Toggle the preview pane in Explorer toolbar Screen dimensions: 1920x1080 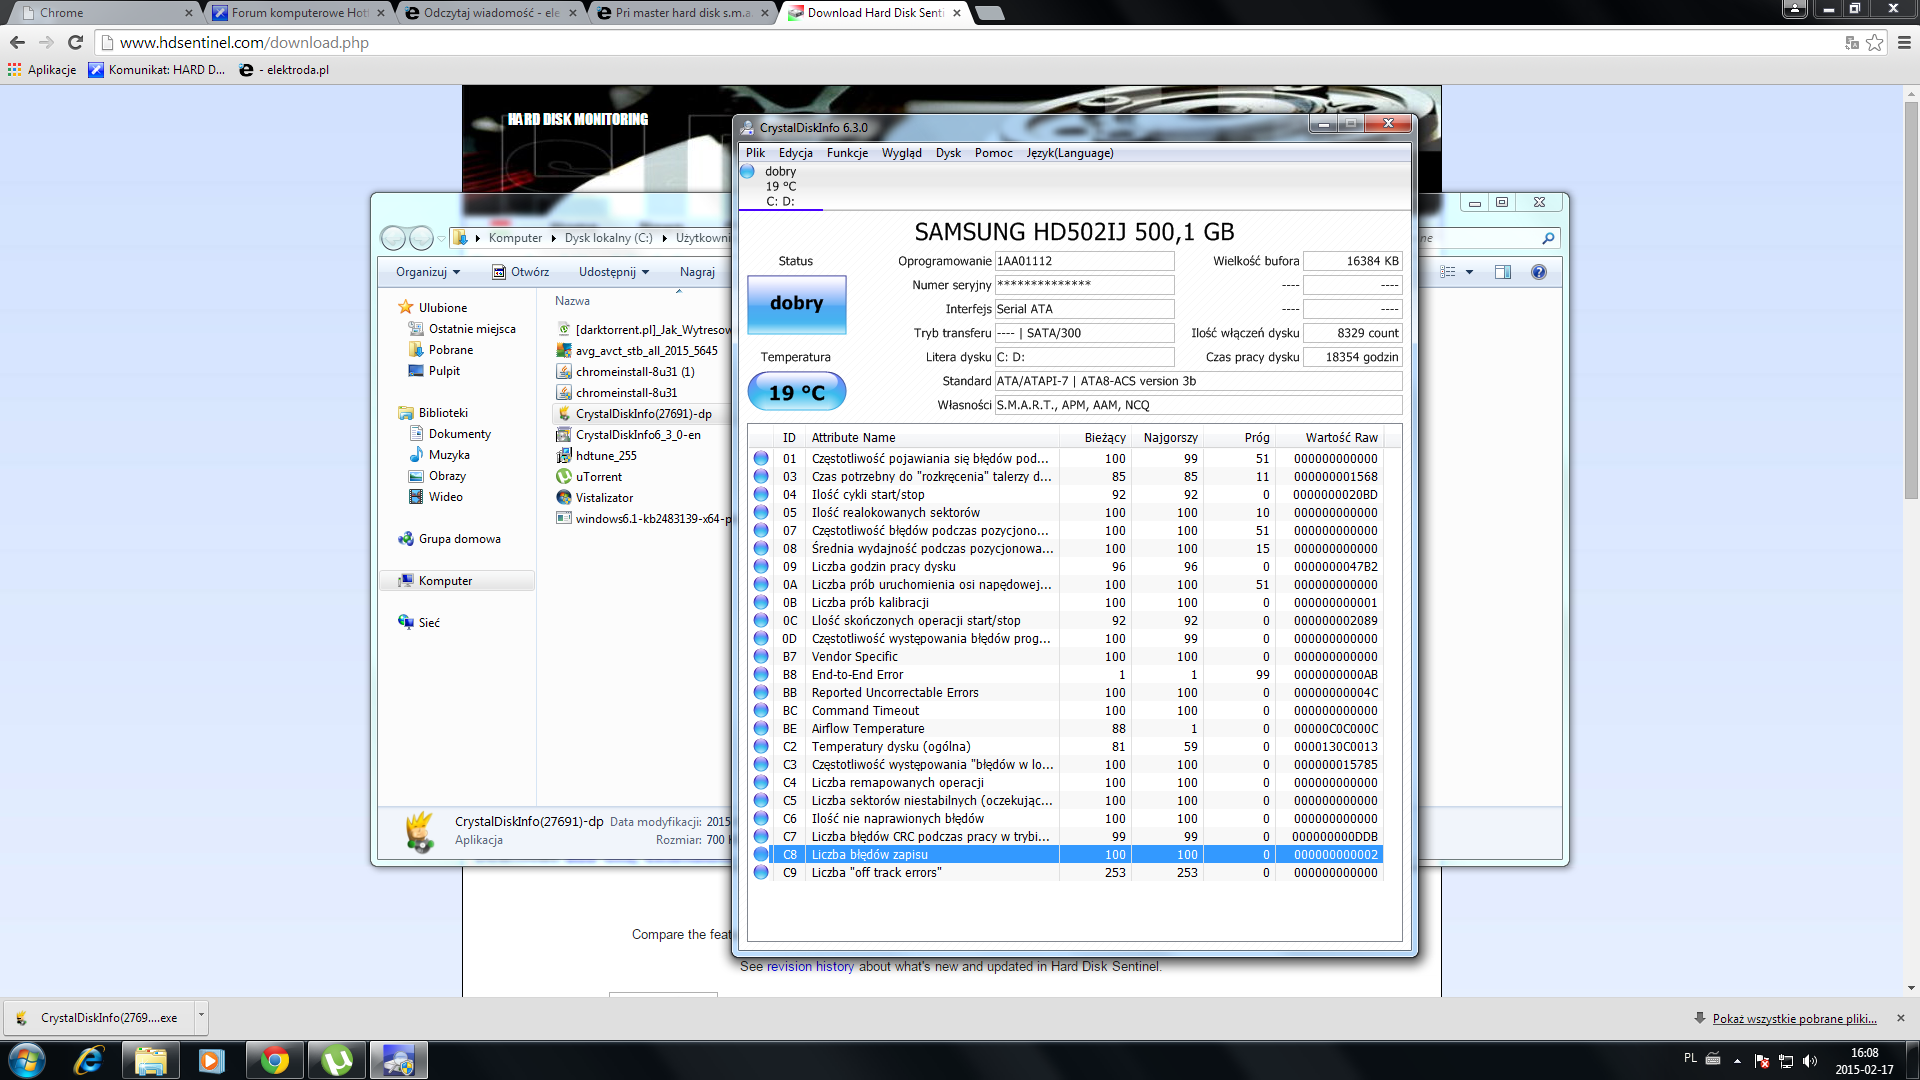[1502, 271]
